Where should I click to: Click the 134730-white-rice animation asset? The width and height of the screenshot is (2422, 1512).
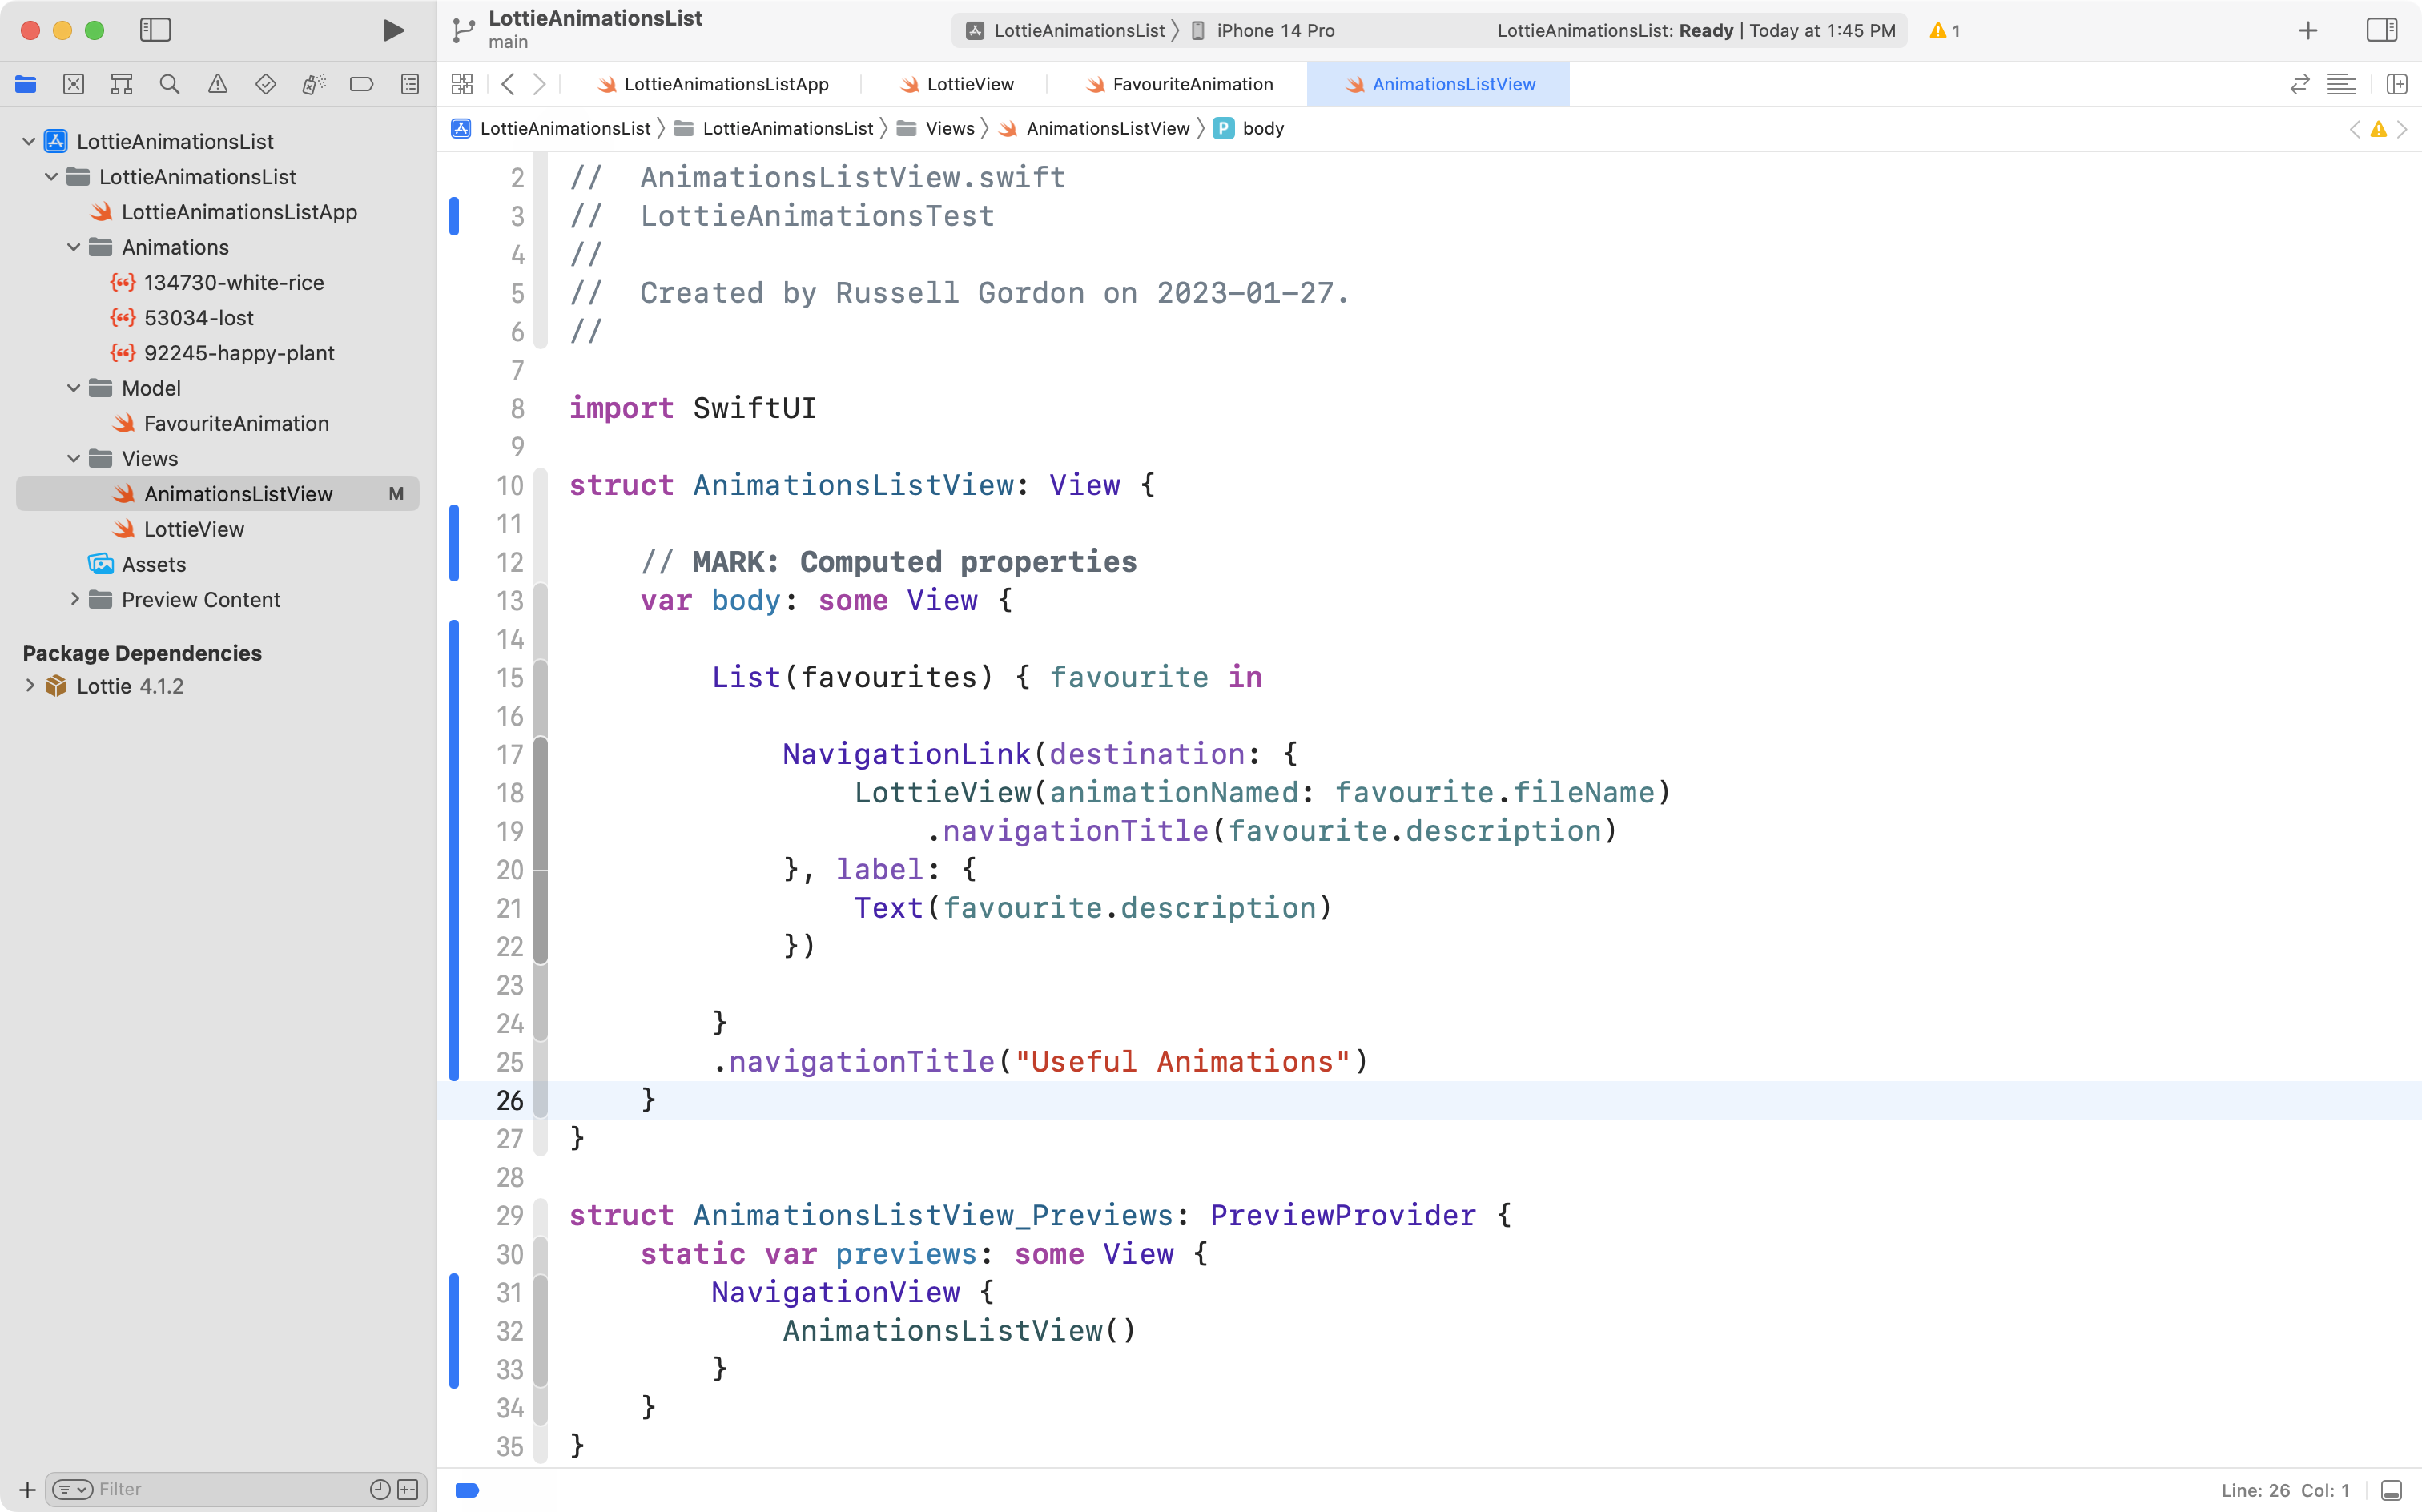tap(233, 280)
